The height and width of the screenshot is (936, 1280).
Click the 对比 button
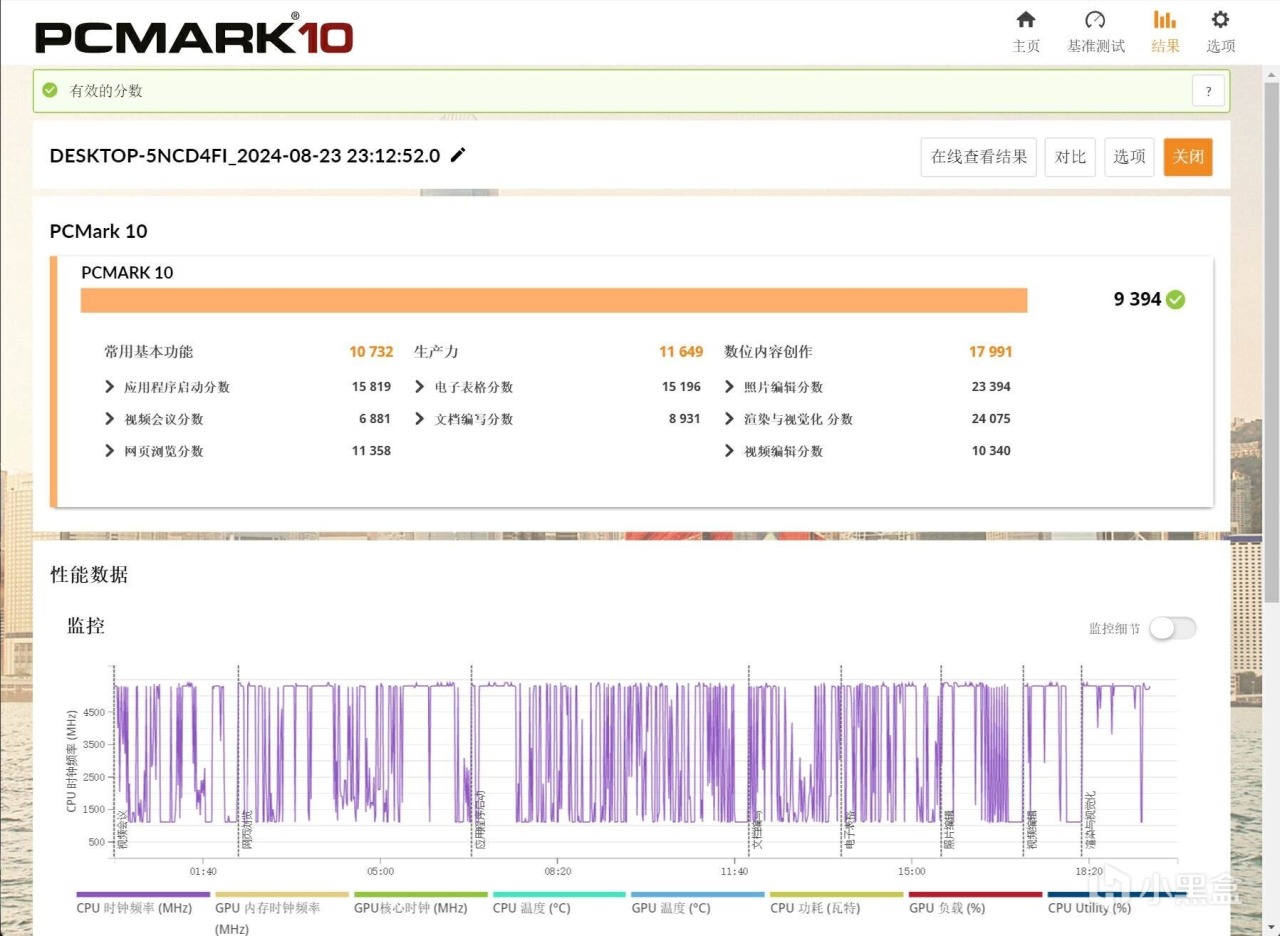pyautogui.click(x=1070, y=157)
